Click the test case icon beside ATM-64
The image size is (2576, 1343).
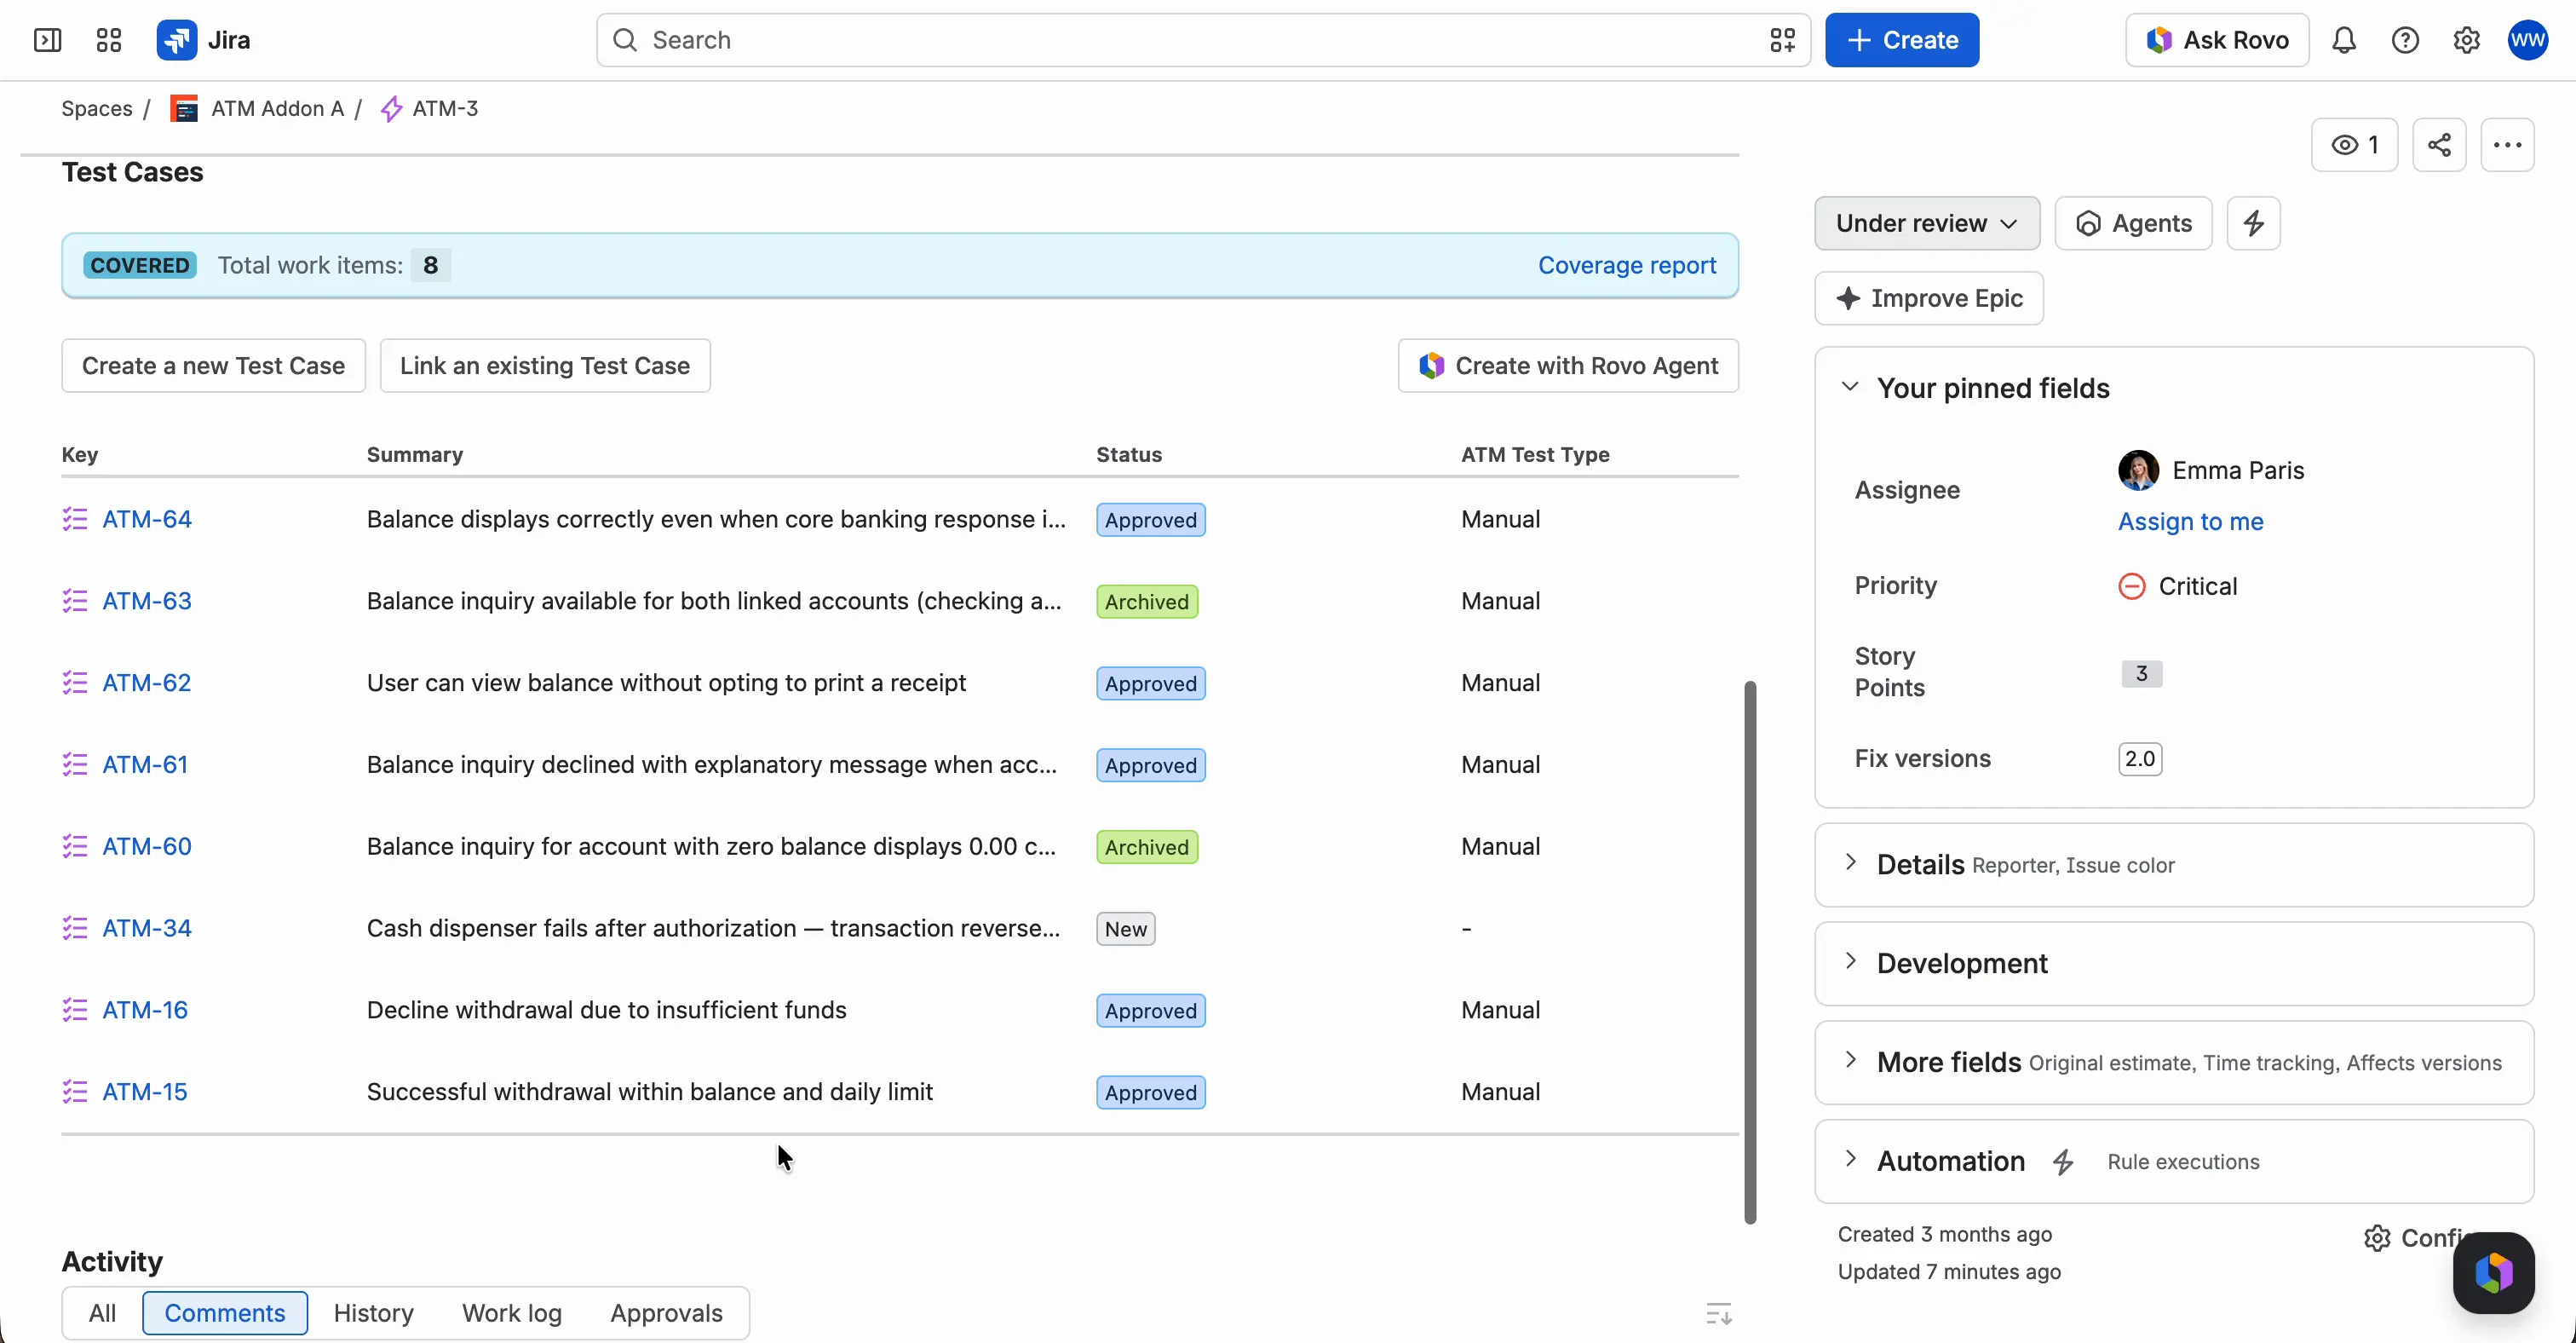tap(75, 519)
